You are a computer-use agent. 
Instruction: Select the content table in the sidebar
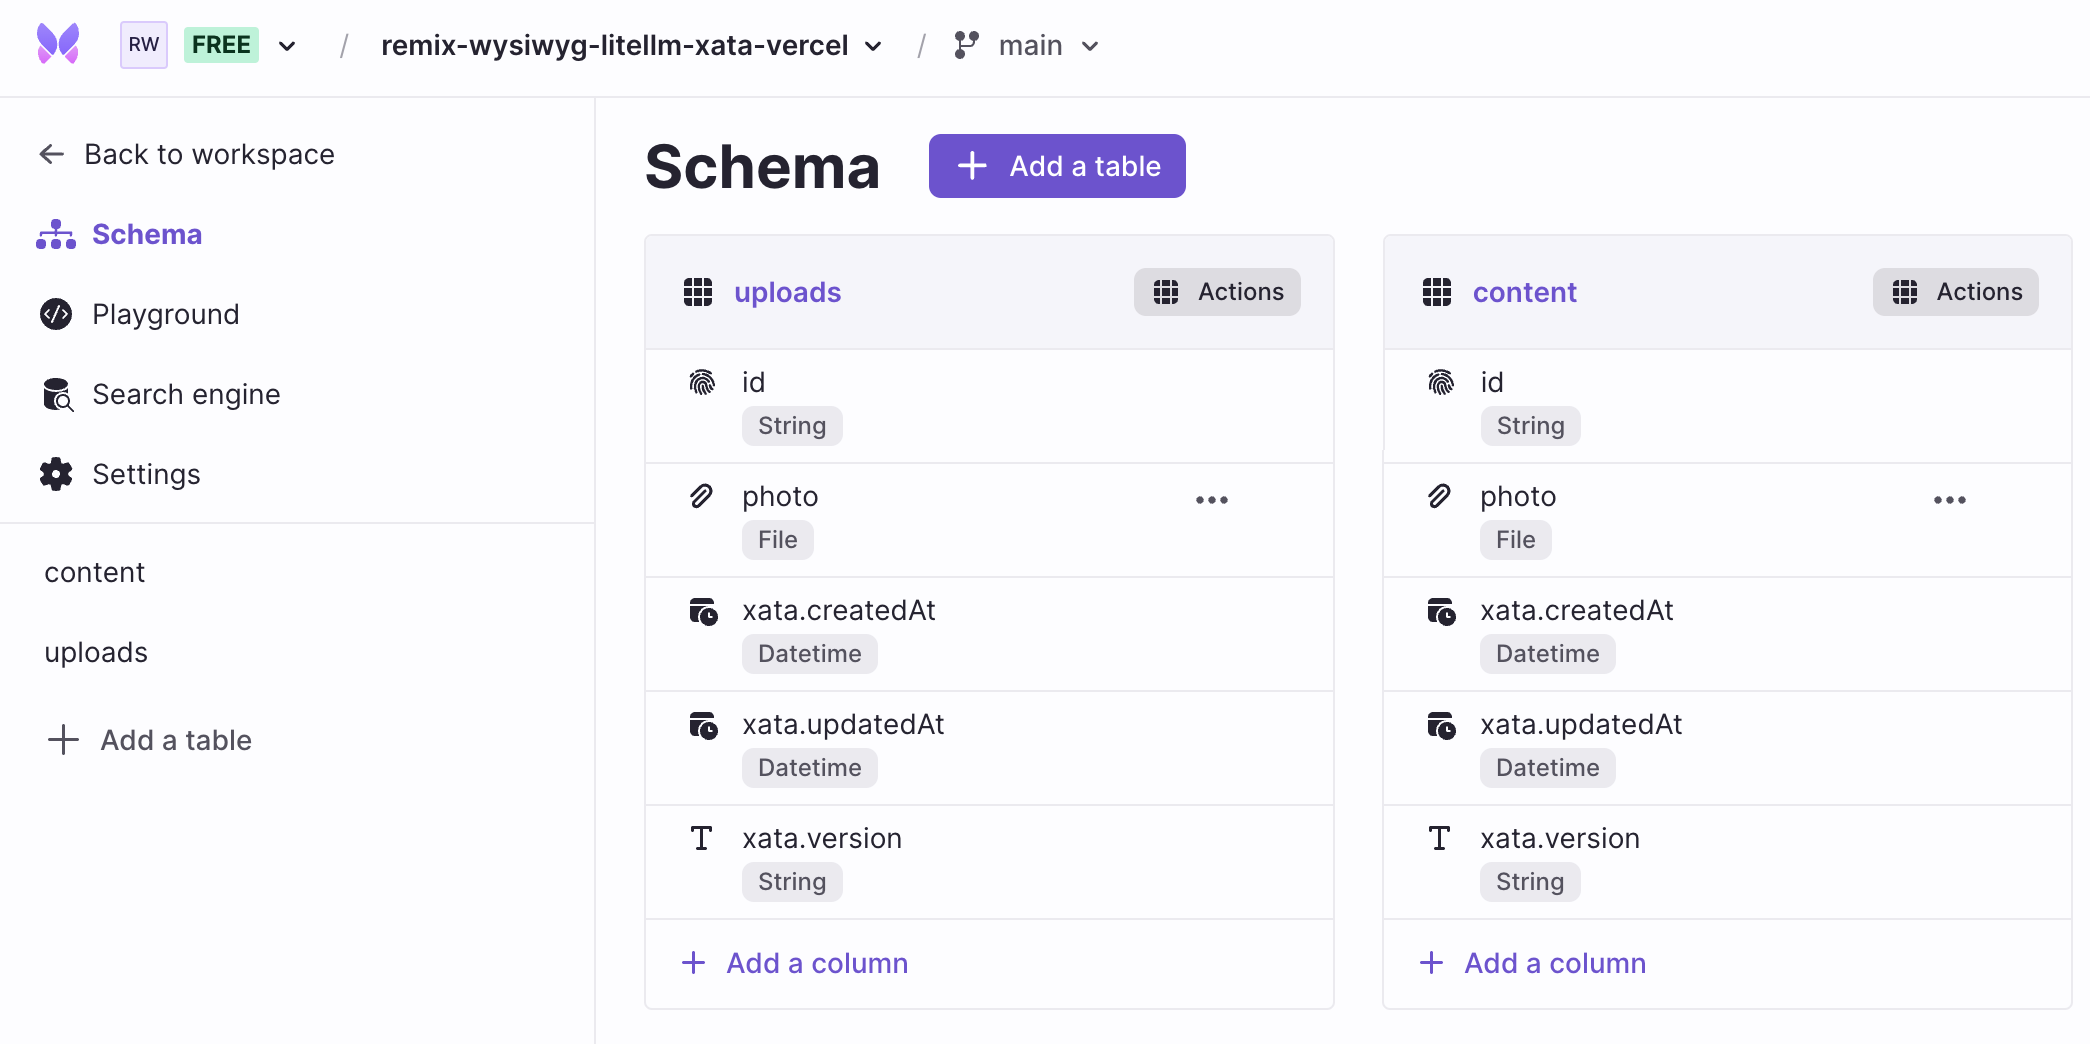pyautogui.click(x=95, y=572)
